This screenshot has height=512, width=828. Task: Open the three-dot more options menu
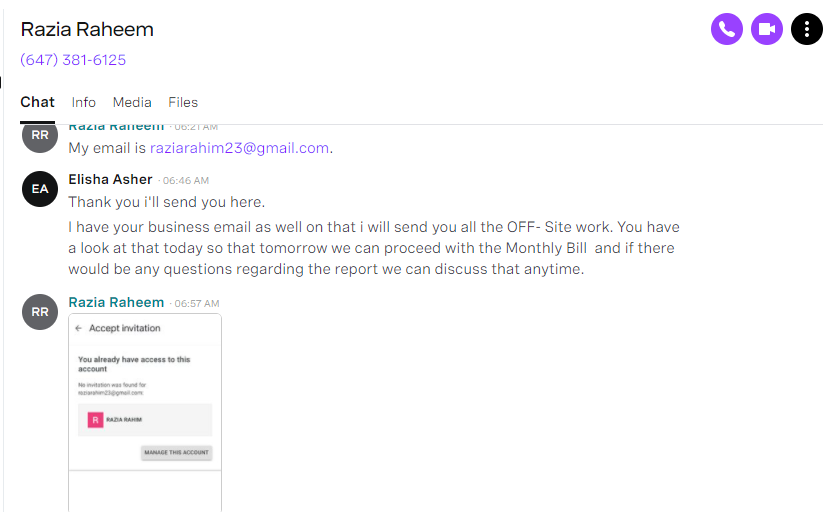coord(806,29)
